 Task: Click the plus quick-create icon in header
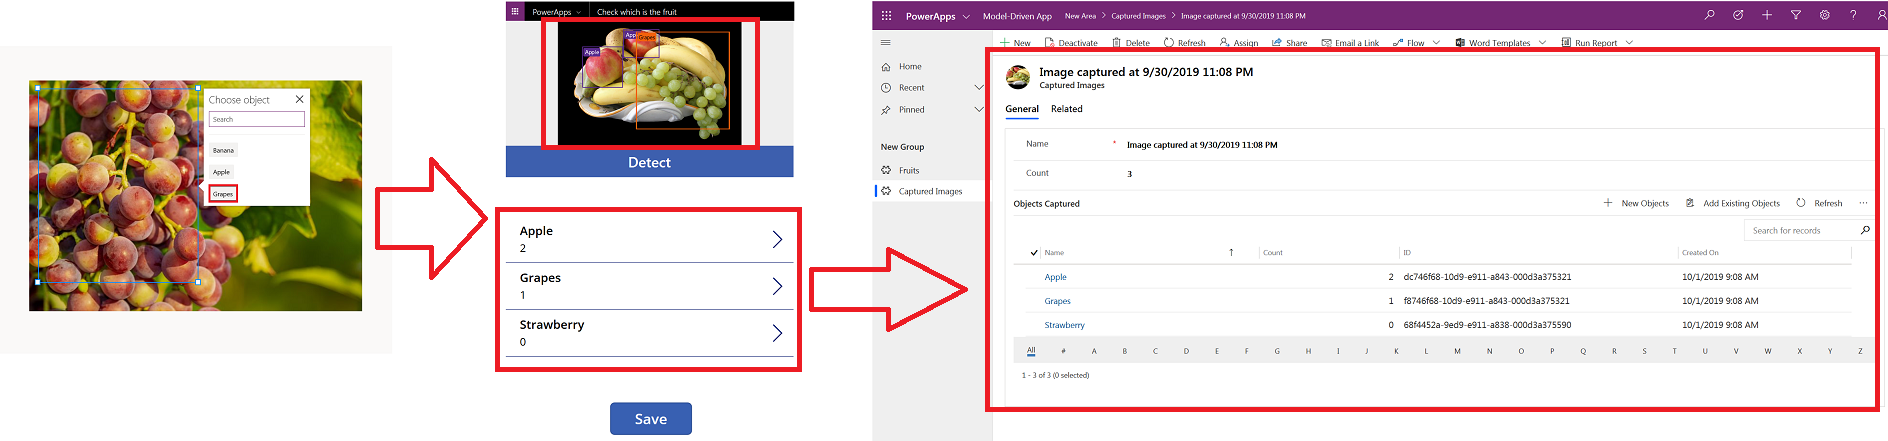pos(1767,15)
